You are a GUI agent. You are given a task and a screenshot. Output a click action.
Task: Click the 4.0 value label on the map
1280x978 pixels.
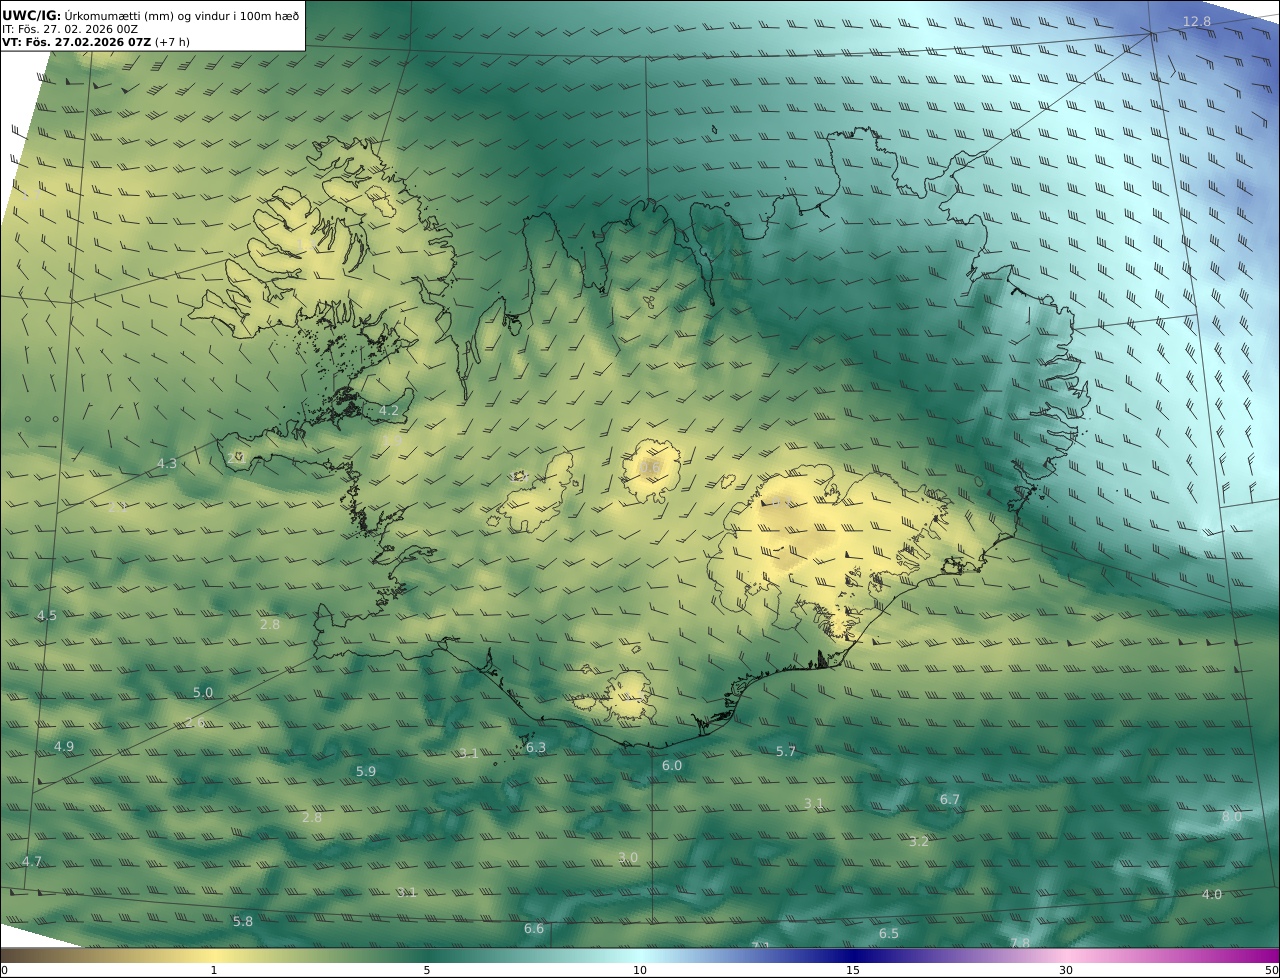pyautogui.click(x=1212, y=894)
